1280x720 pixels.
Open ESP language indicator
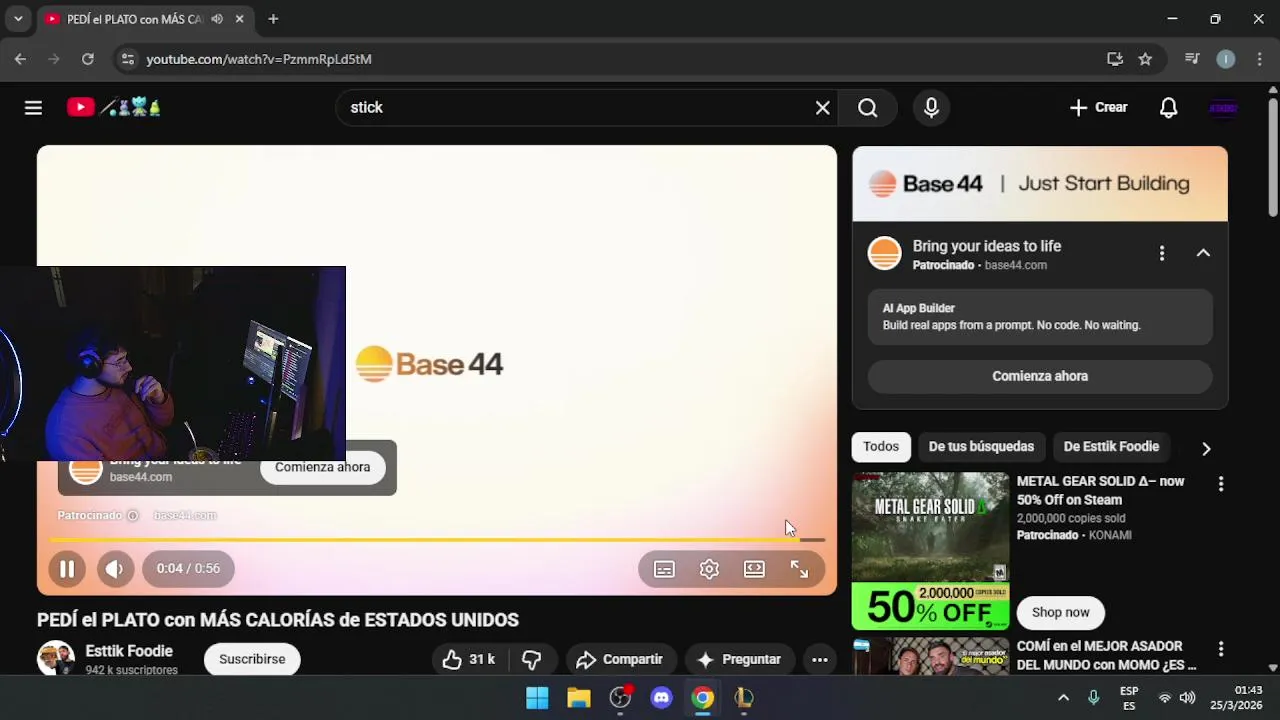pyautogui.click(x=1129, y=698)
